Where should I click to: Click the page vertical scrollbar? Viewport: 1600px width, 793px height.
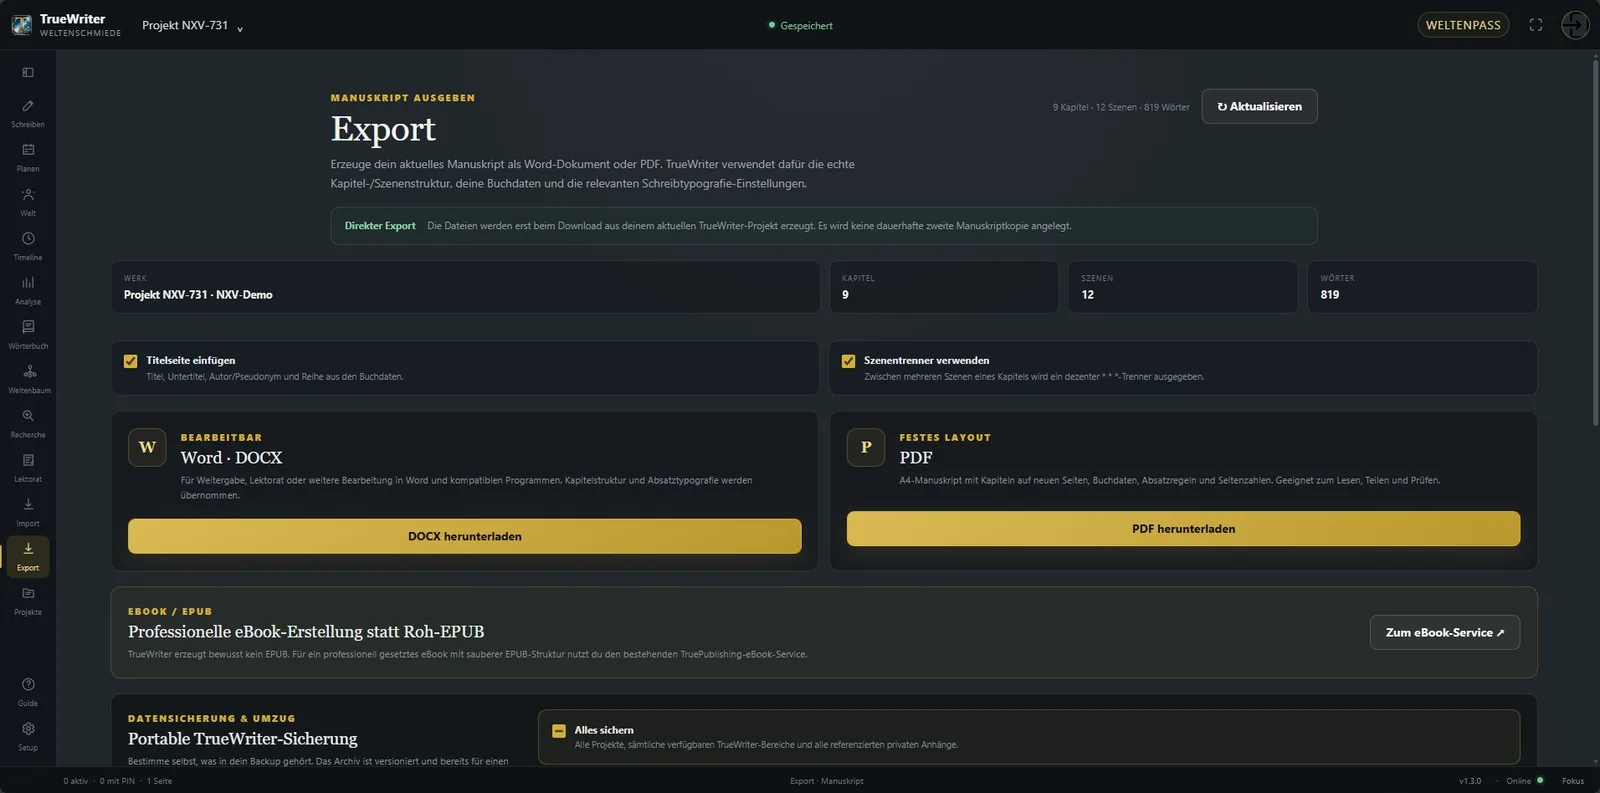(x=1595, y=244)
